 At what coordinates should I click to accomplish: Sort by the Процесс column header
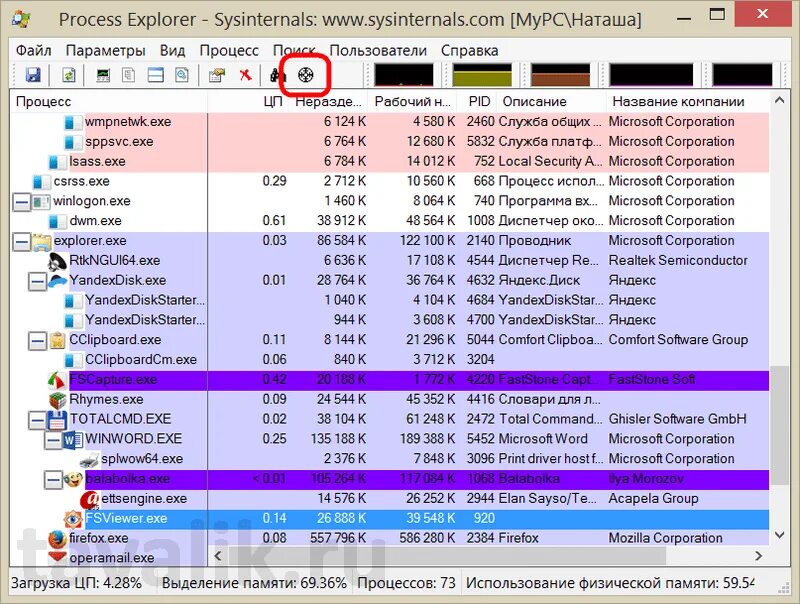[109, 102]
